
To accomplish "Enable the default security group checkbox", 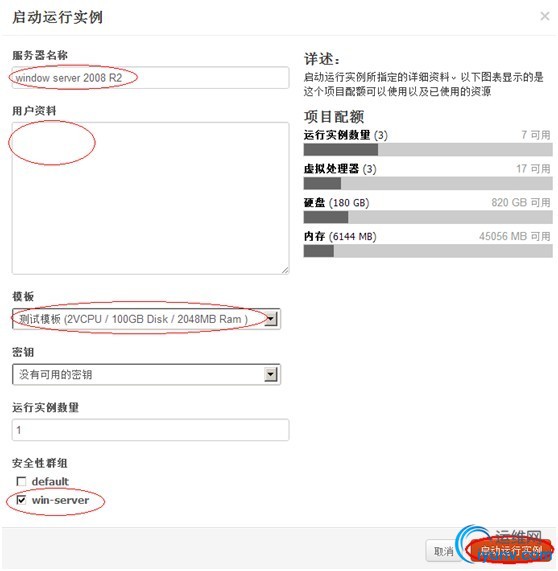I will 21,481.
